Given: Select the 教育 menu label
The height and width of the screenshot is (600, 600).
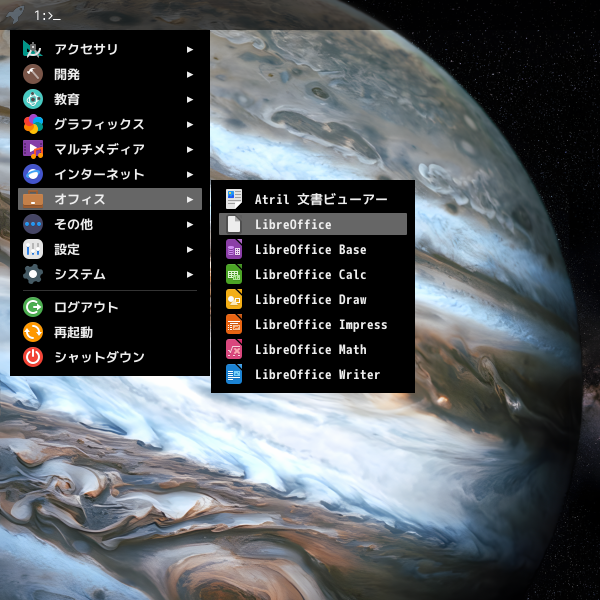Looking at the screenshot, I should point(67,99).
